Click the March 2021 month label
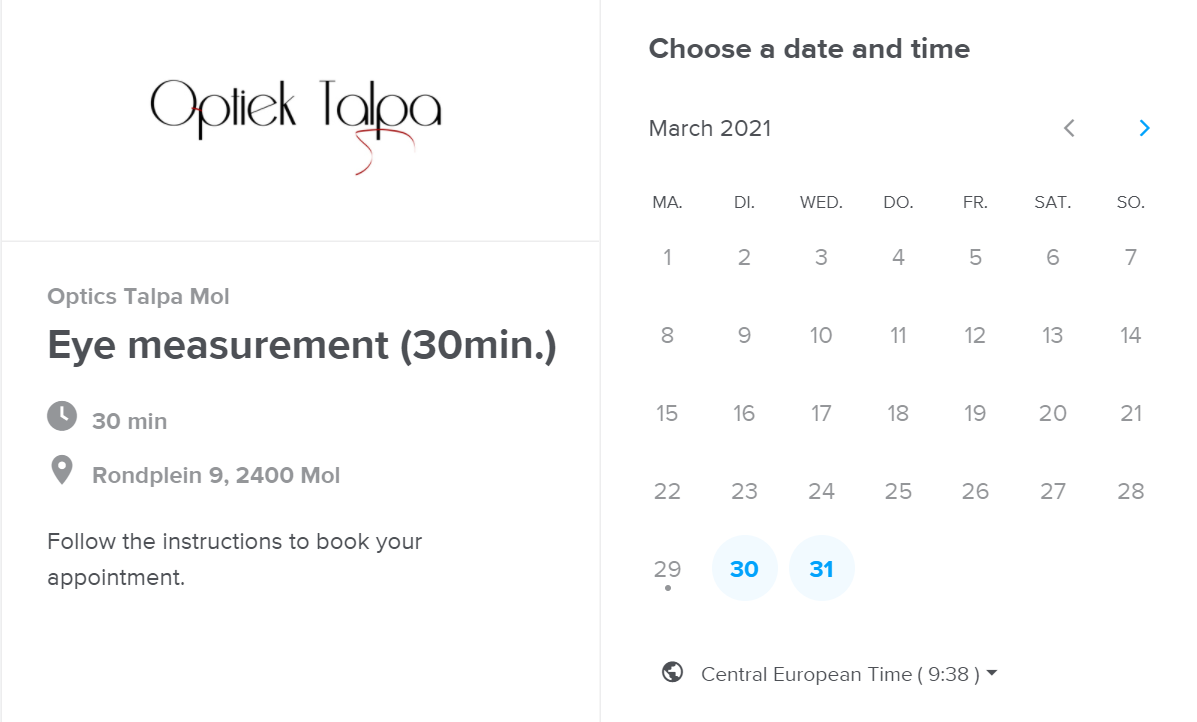This screenshot has width=1197, height=722. click(x=710, y=128)
